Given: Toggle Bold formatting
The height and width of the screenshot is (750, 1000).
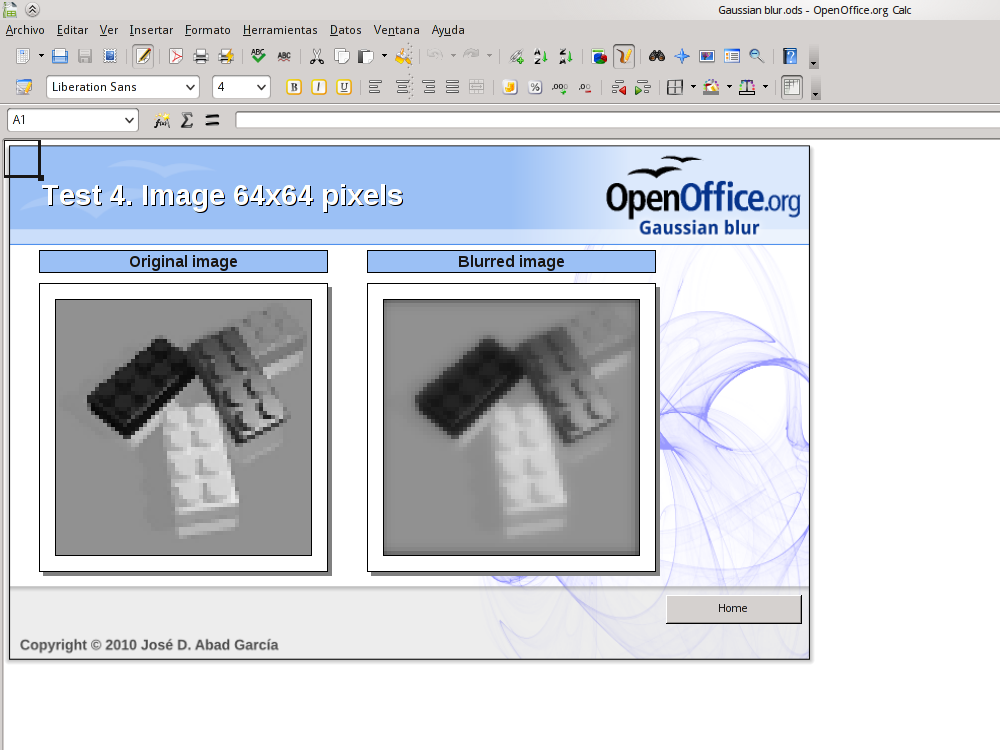Looking at the screenshot, I should point(294,87).
